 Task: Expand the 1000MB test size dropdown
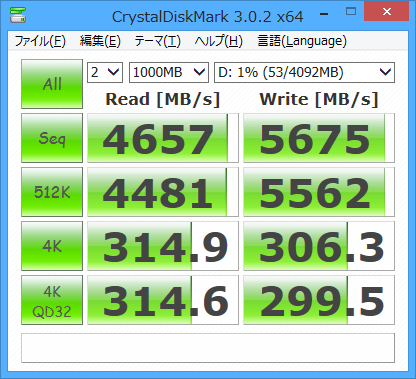point(169,72)
